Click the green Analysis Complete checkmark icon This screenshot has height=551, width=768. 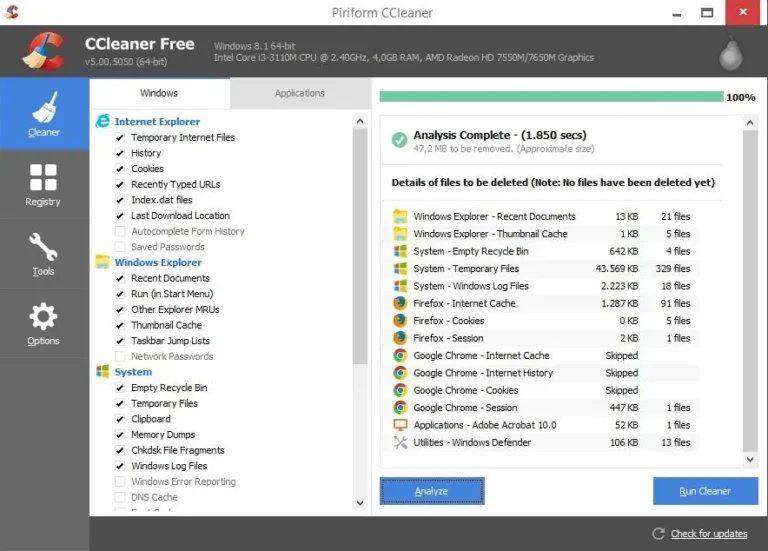[x=399, y=140]
